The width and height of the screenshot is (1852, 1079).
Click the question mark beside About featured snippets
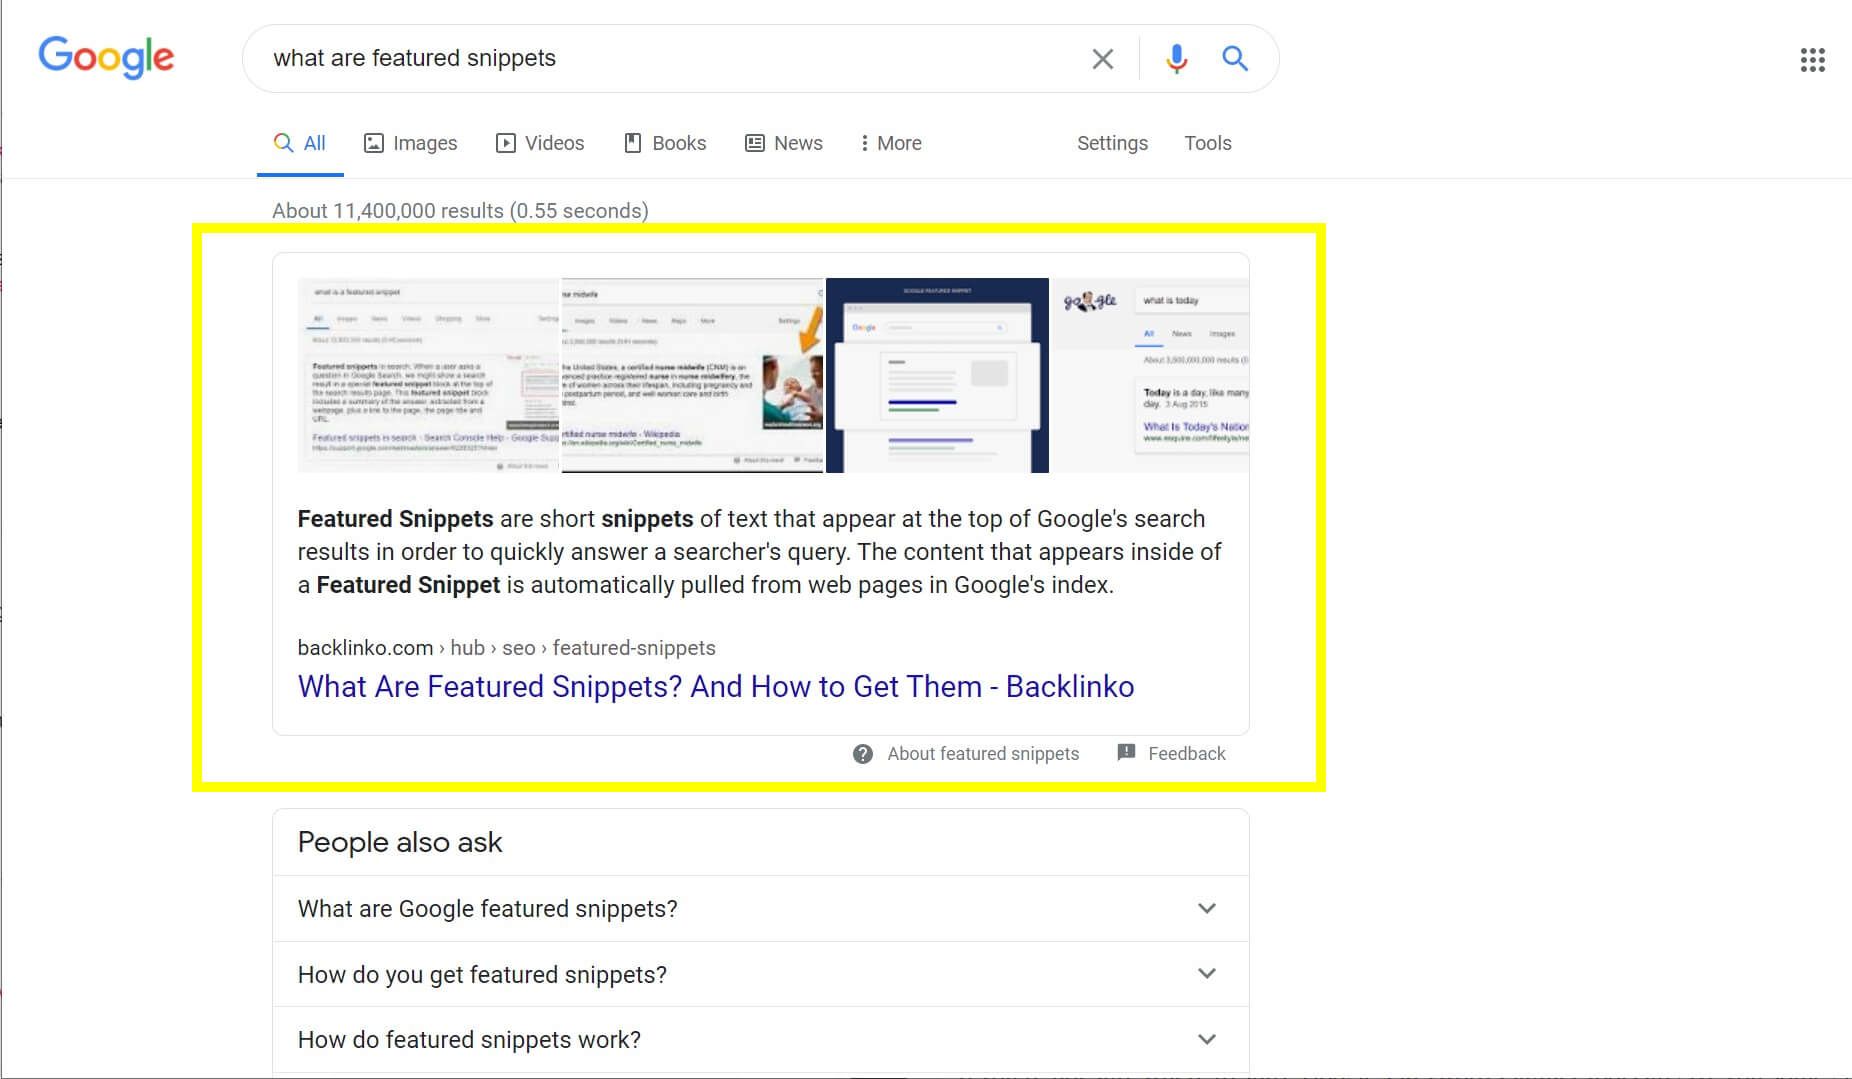[x=861, y=753]
